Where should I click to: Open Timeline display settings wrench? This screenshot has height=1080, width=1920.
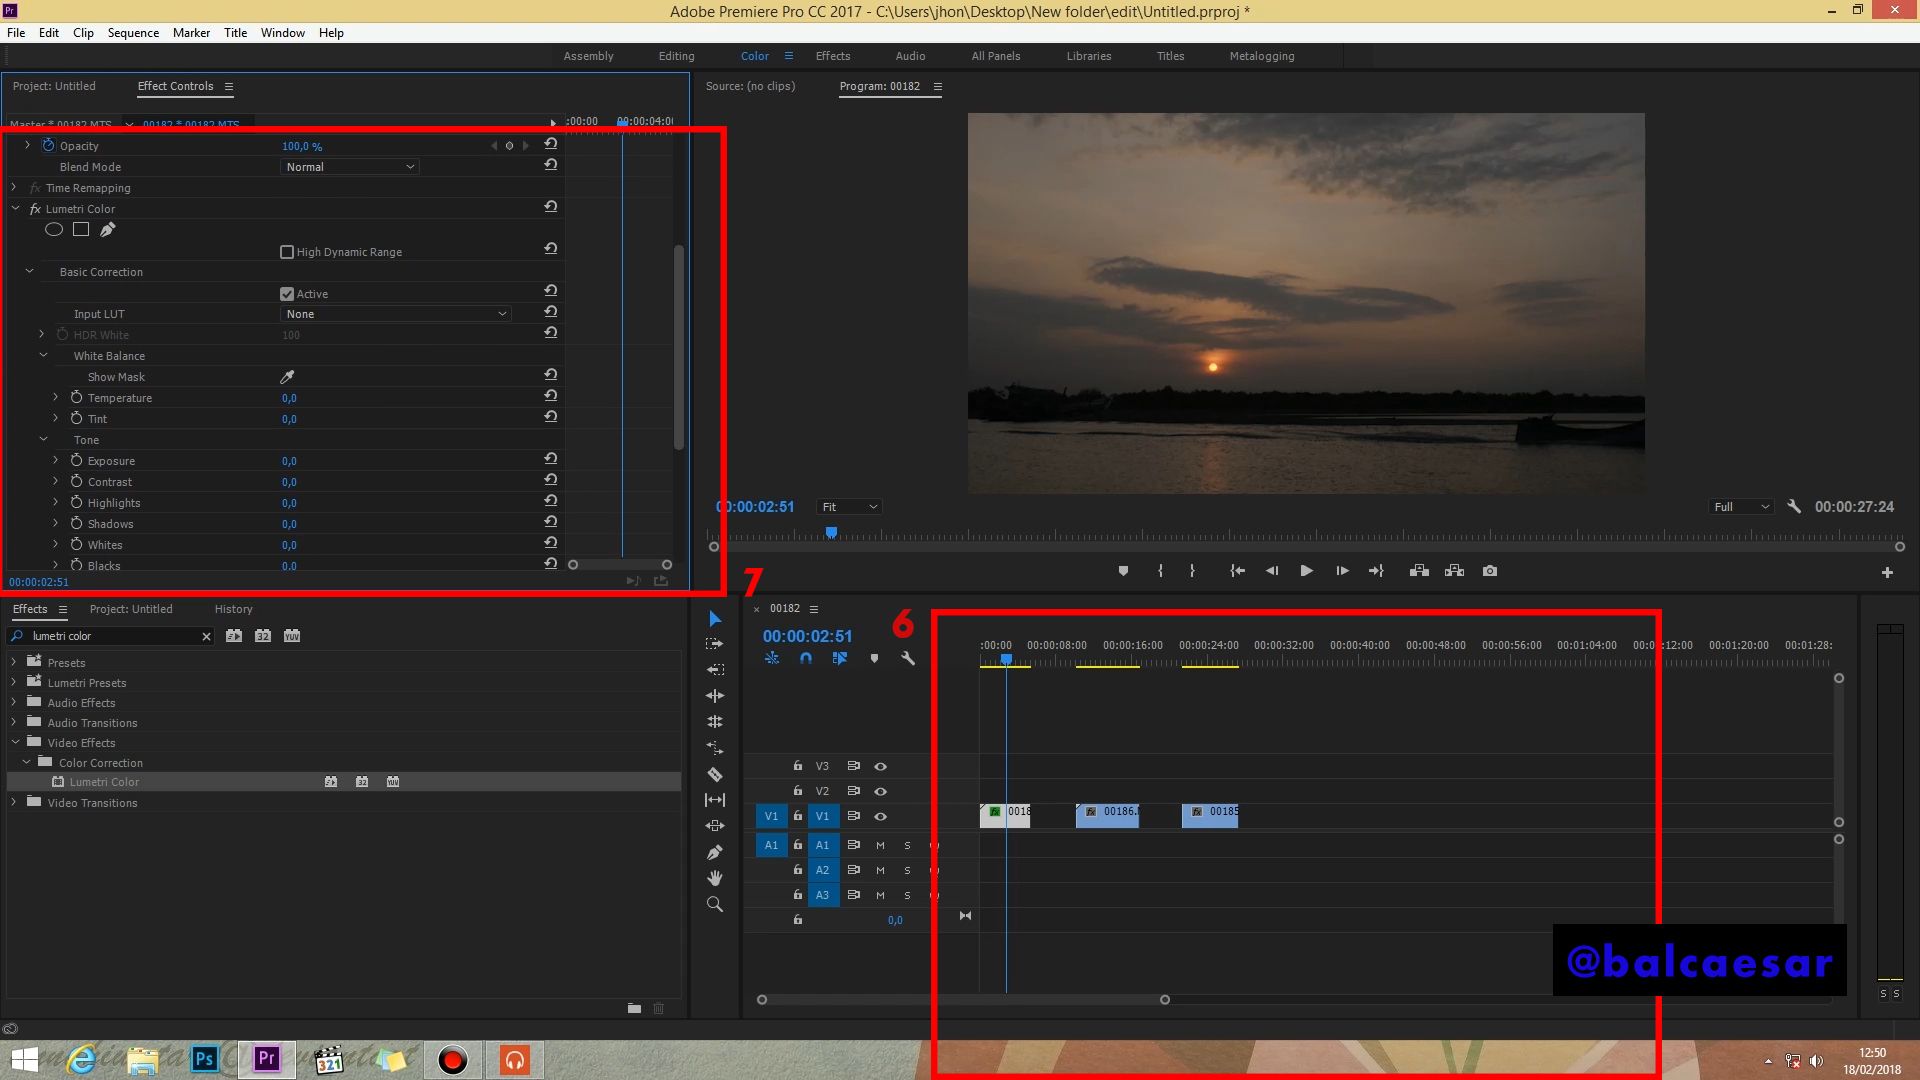[908, 659]
